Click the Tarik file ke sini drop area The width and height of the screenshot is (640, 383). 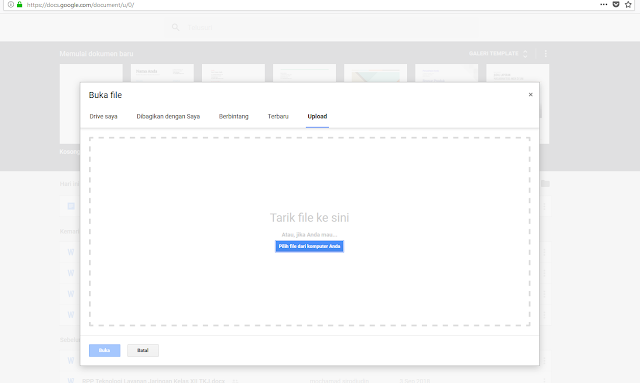(309, 232)
